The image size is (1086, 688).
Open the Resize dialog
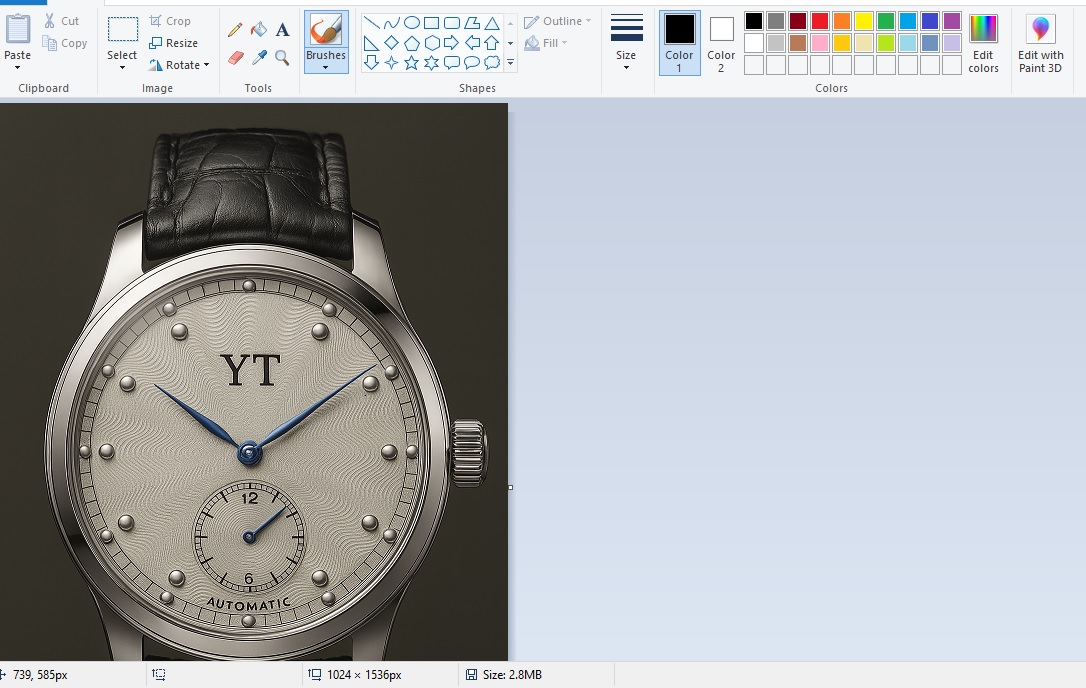pos(173,43)
